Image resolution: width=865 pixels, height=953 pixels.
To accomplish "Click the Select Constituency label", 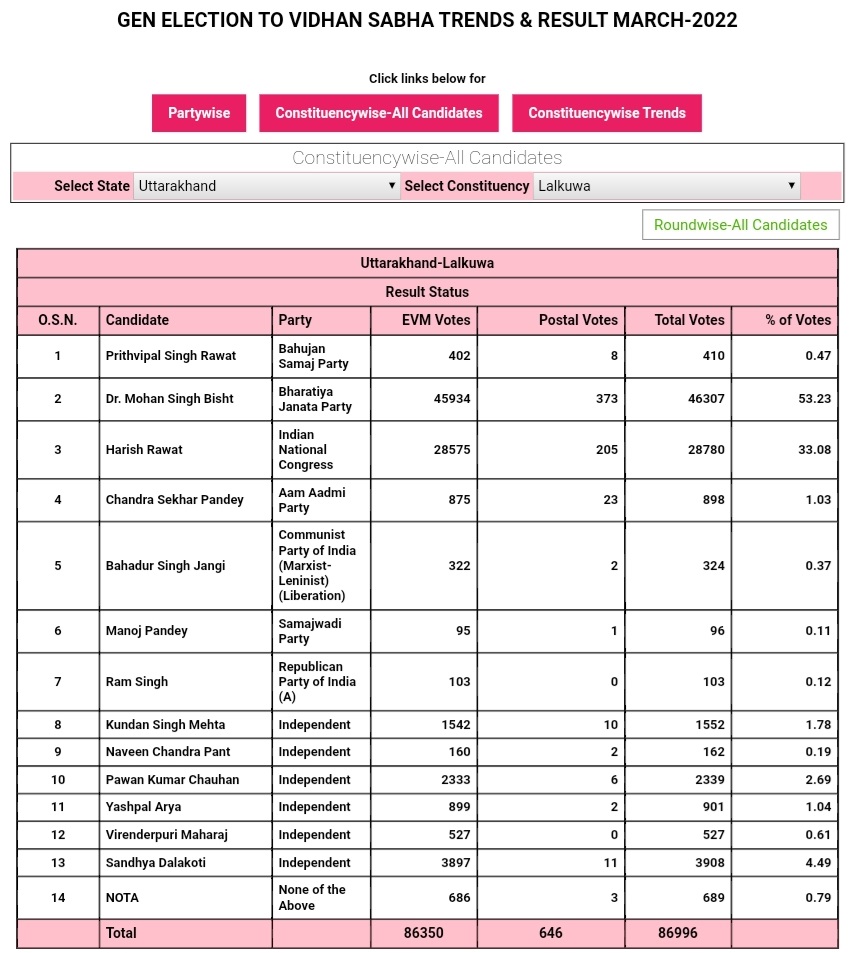I will (467, 186).
